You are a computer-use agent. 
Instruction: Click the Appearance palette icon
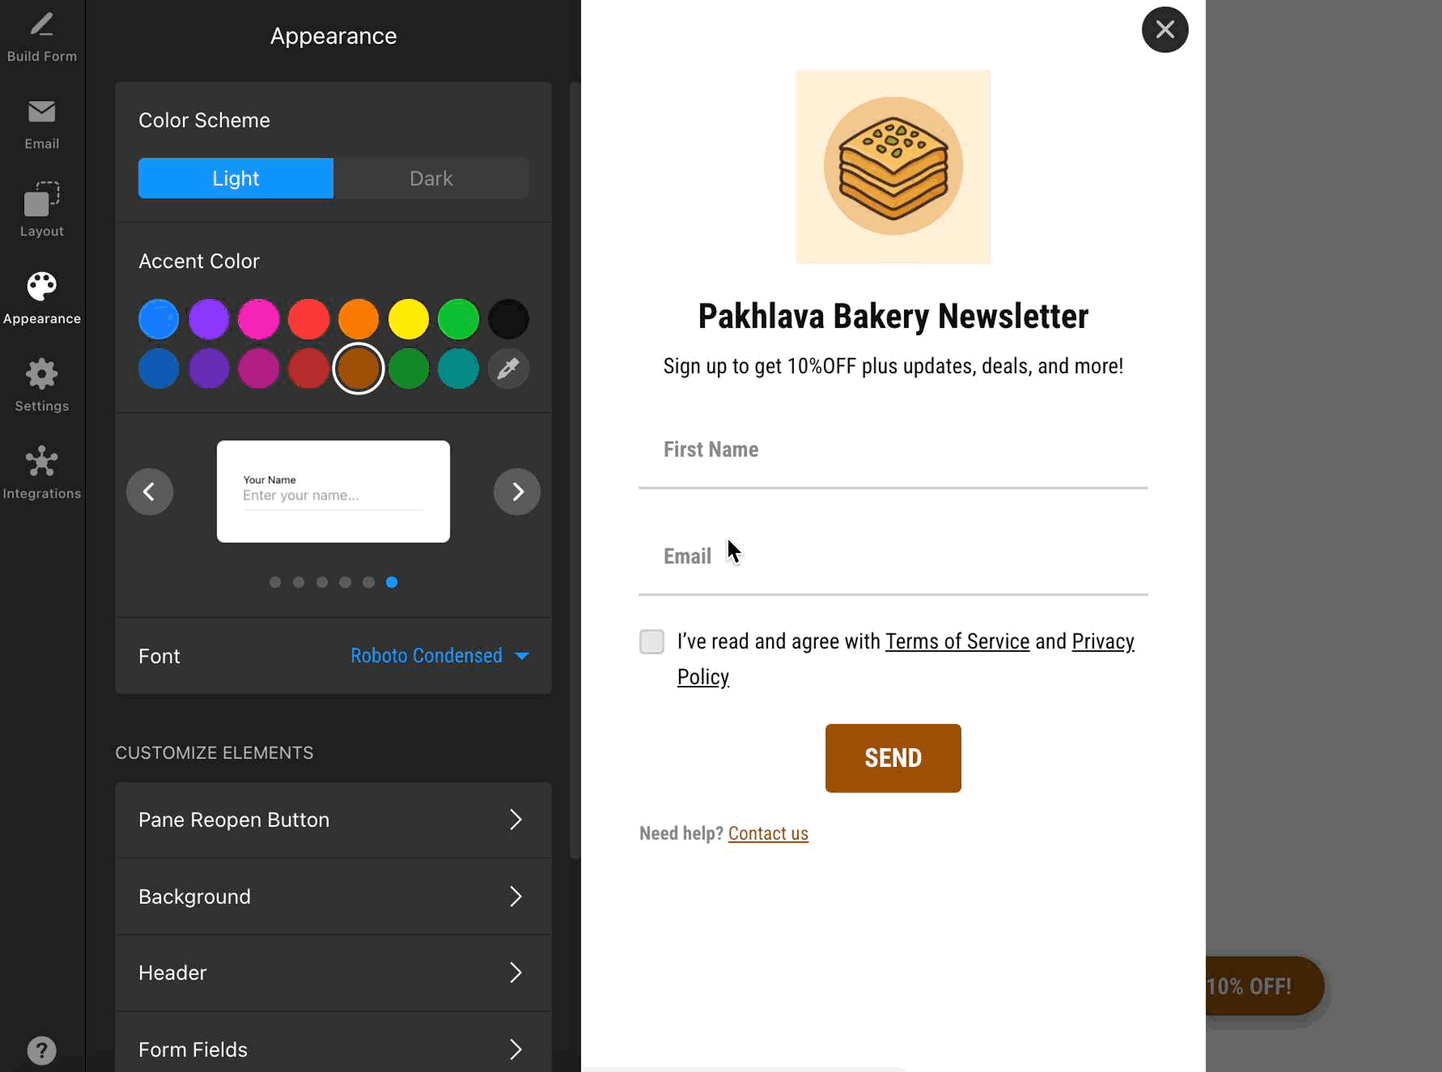[x=42, y=288]
